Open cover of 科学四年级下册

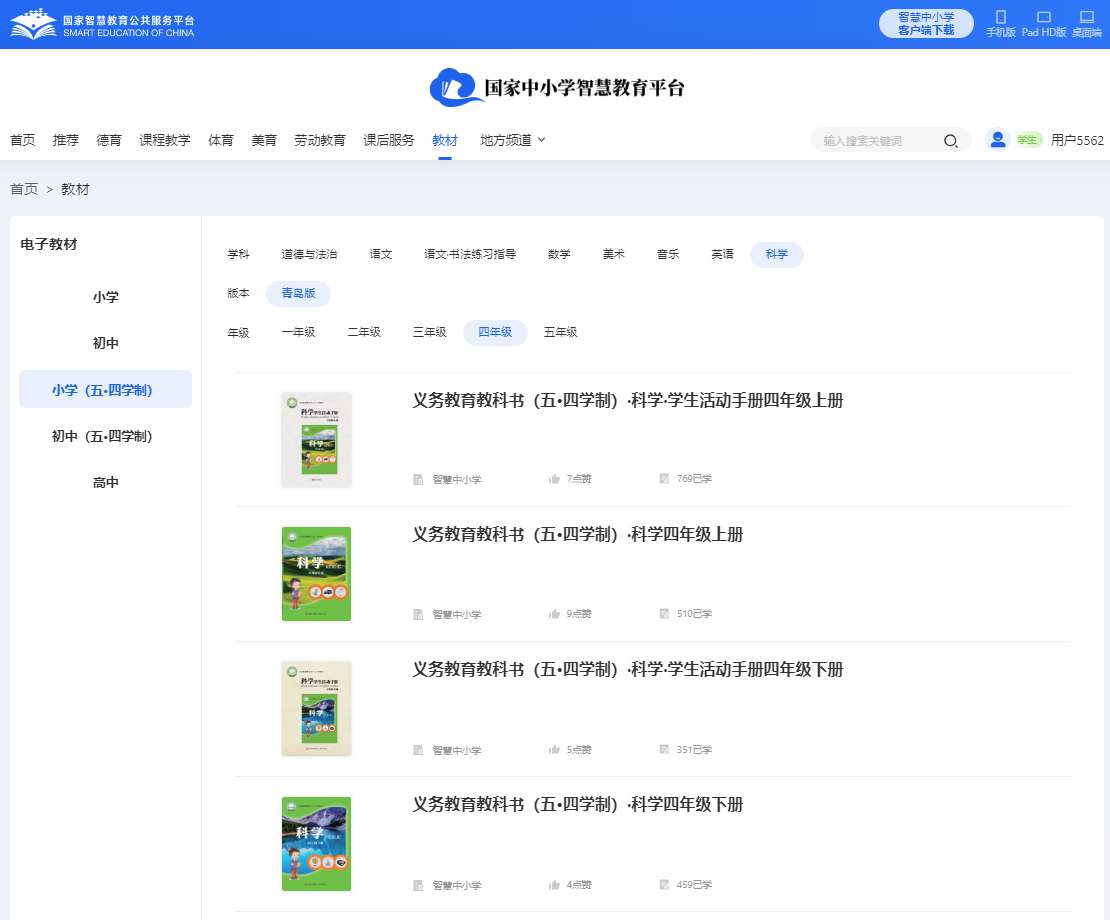[x=316, y=844]
